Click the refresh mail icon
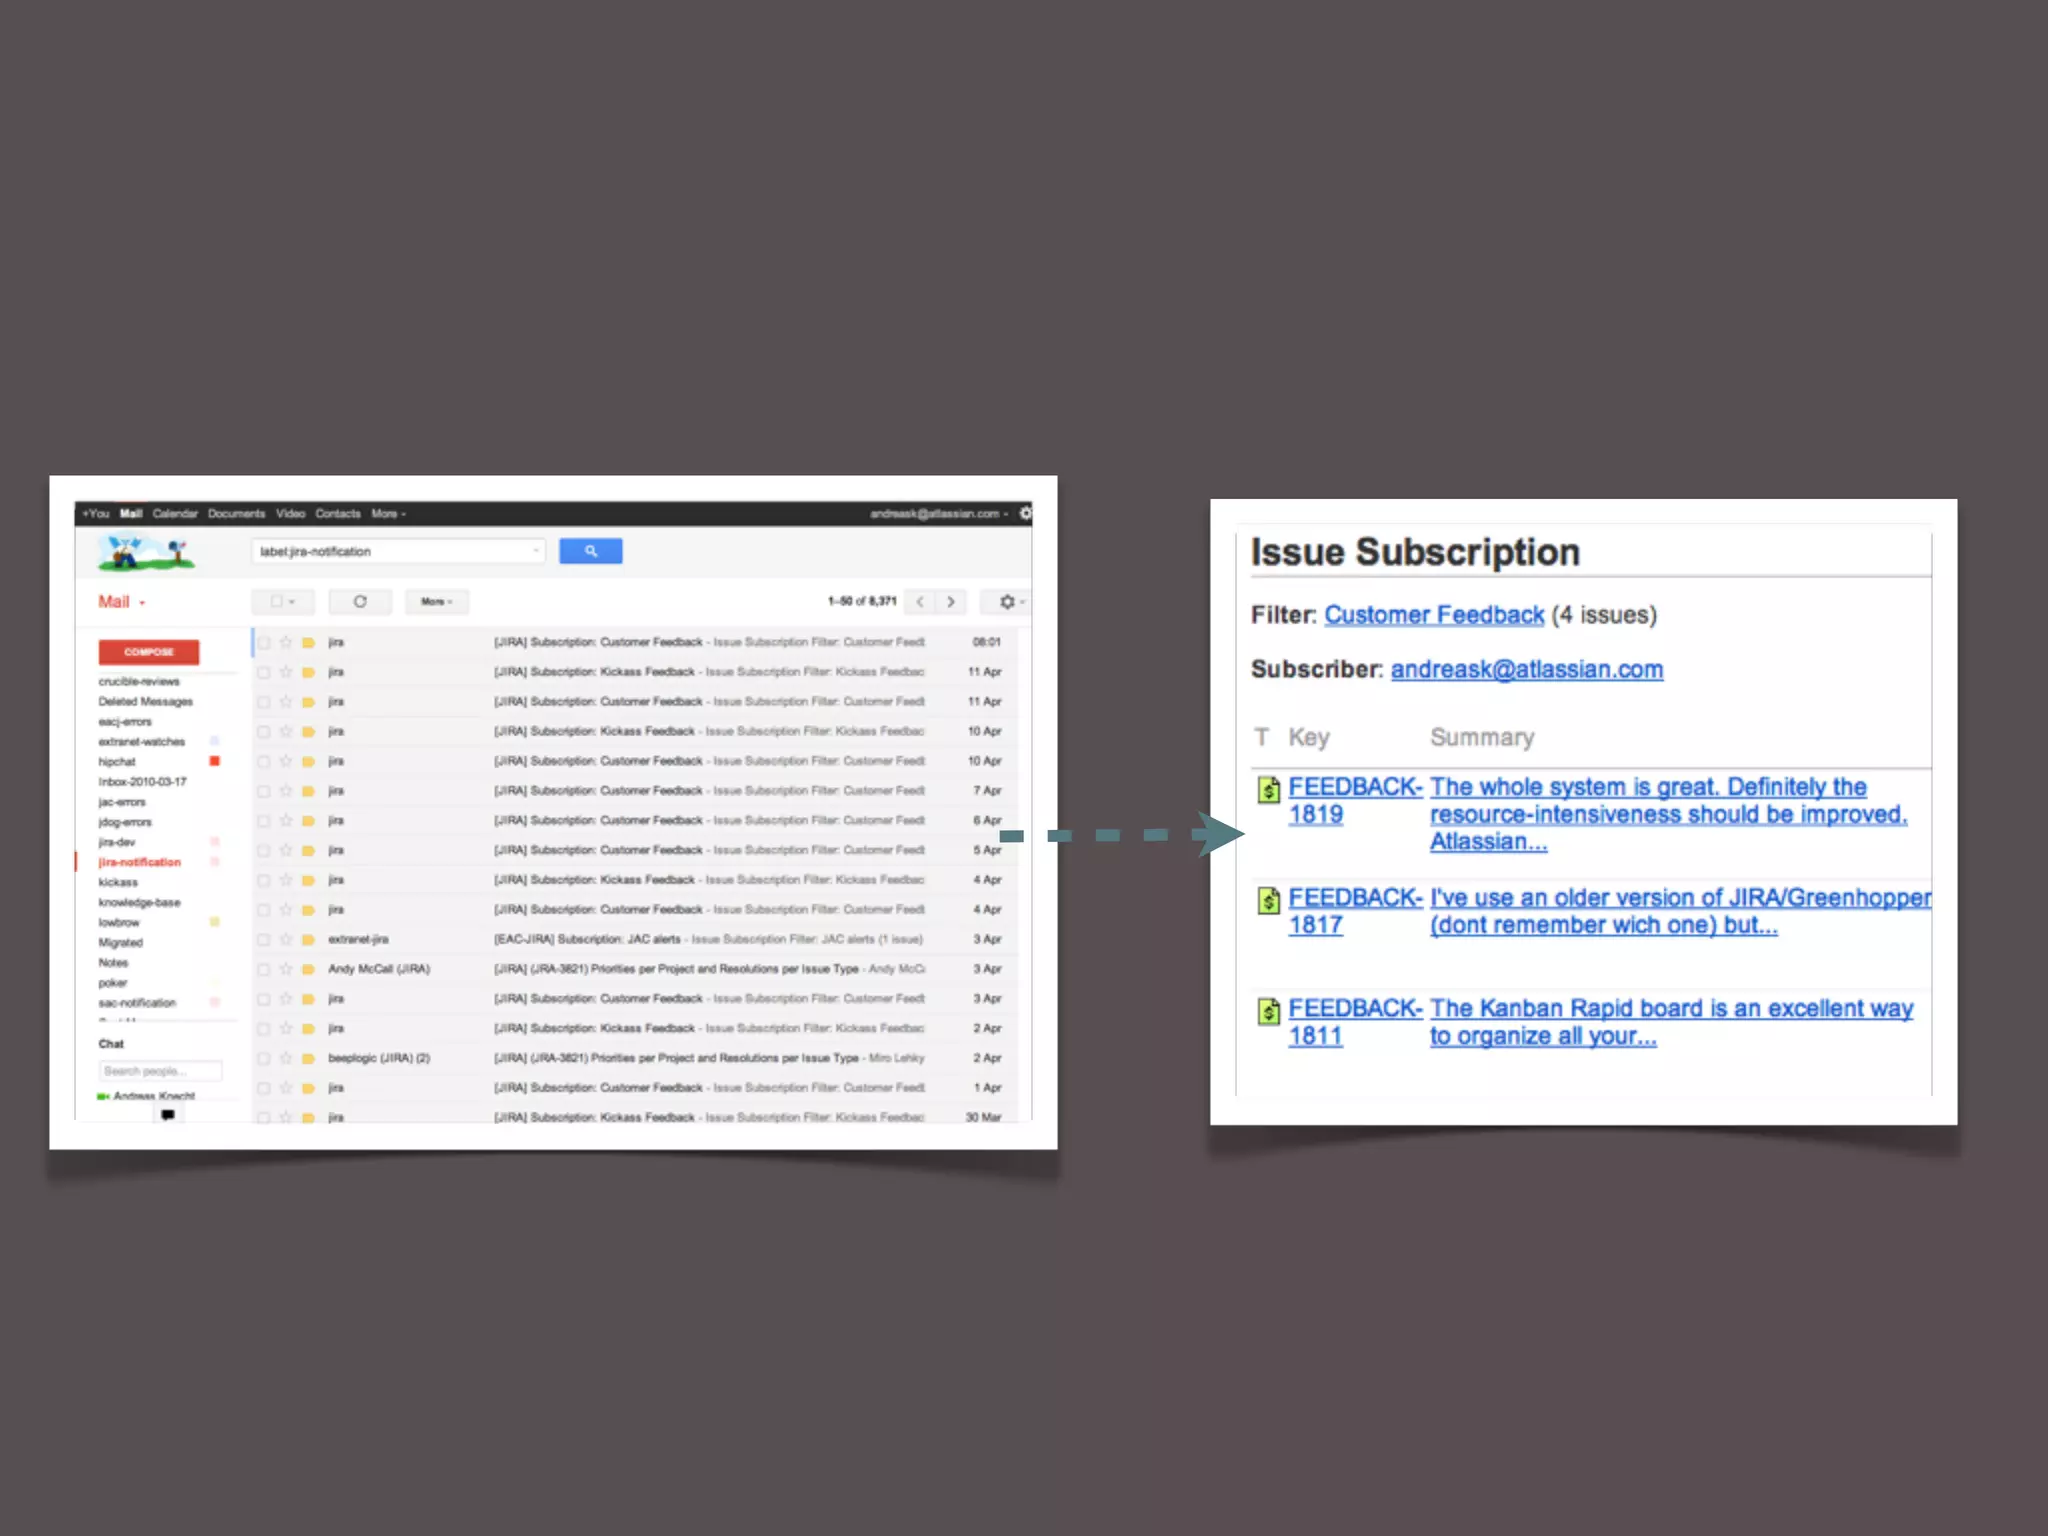Screen dimensions: 2048x1536 click(x=360, y=601)
